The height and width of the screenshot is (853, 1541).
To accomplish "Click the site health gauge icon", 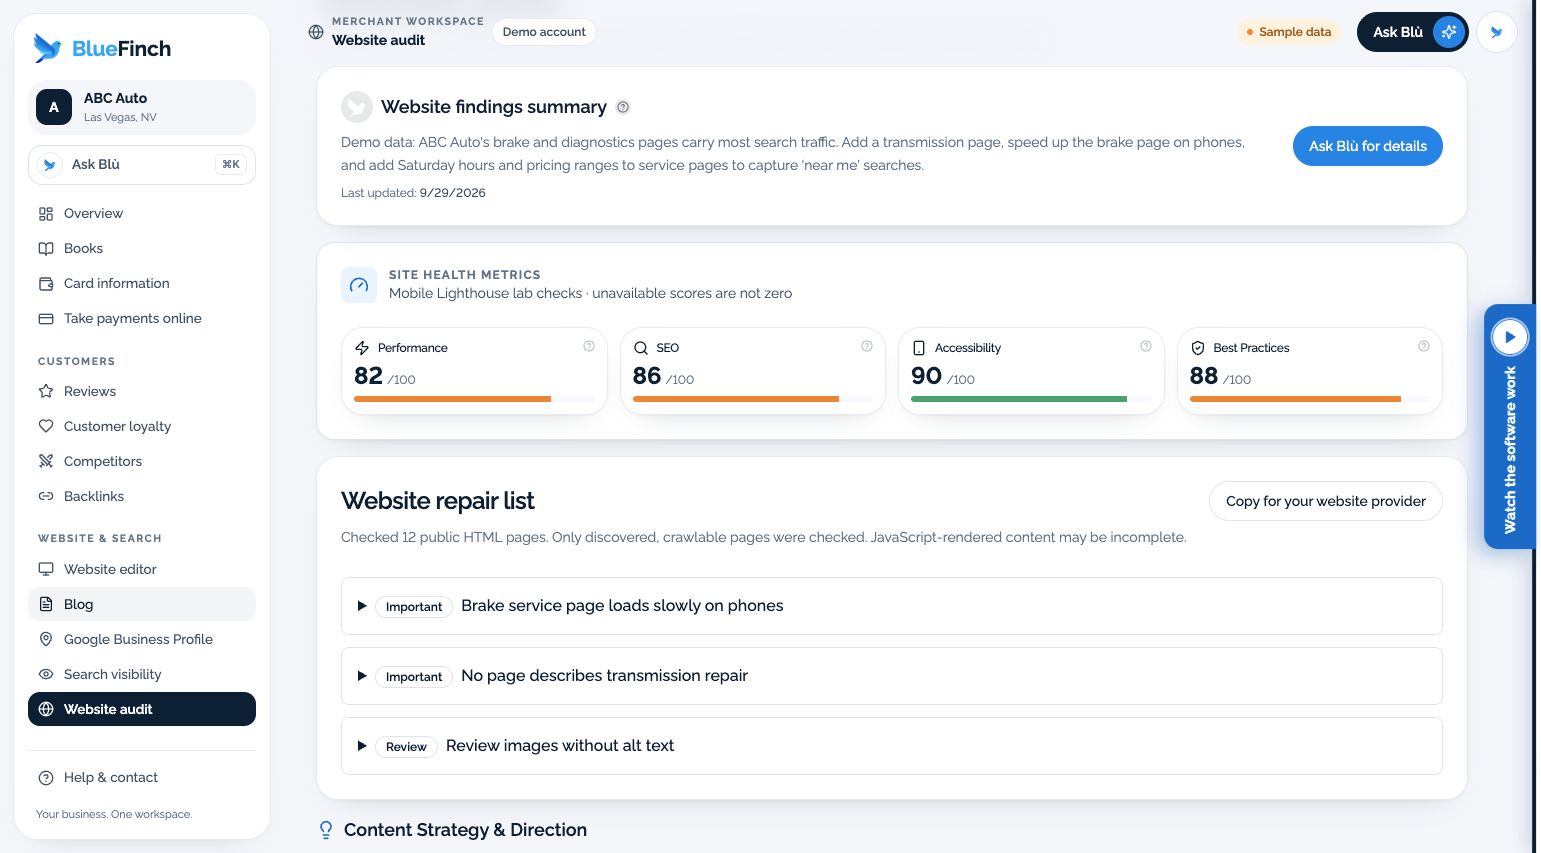I will 359,285.
